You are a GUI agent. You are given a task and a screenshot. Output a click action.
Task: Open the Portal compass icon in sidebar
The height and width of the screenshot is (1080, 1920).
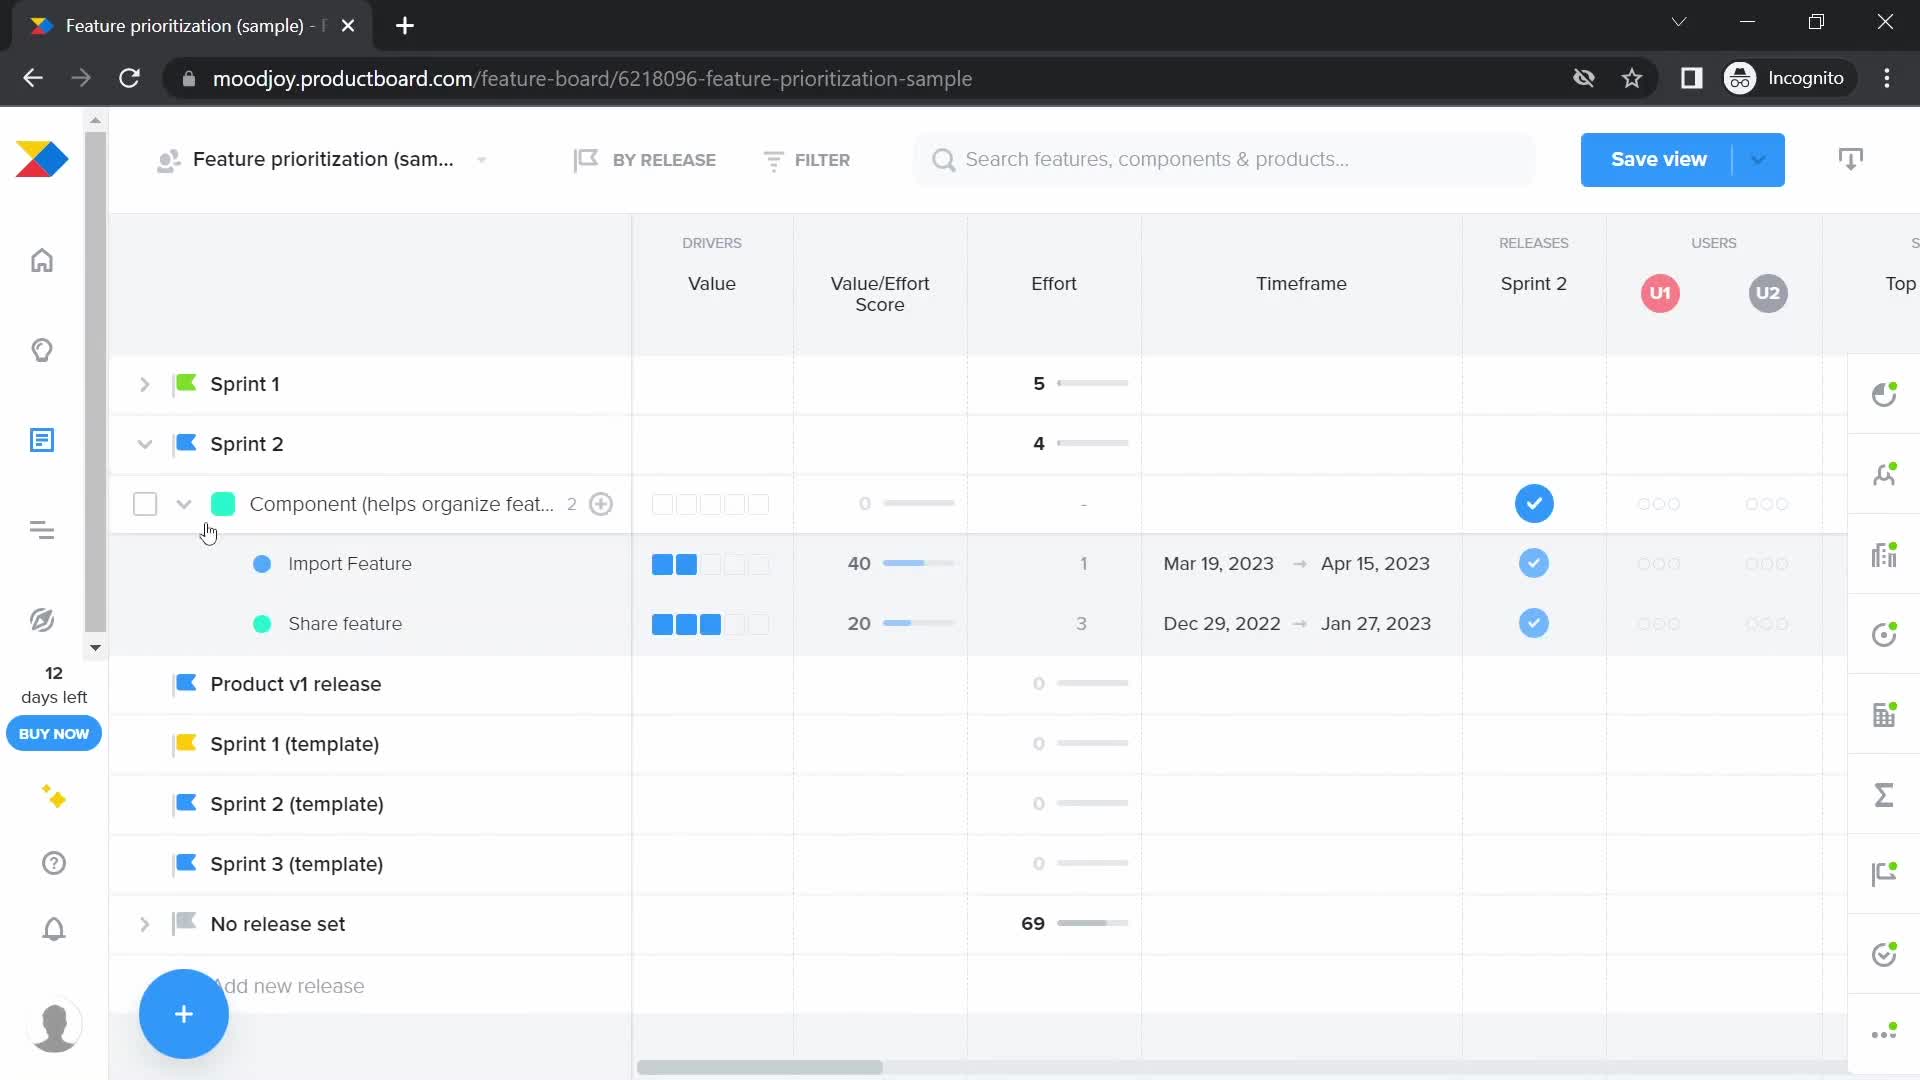[x=42, y=620]
